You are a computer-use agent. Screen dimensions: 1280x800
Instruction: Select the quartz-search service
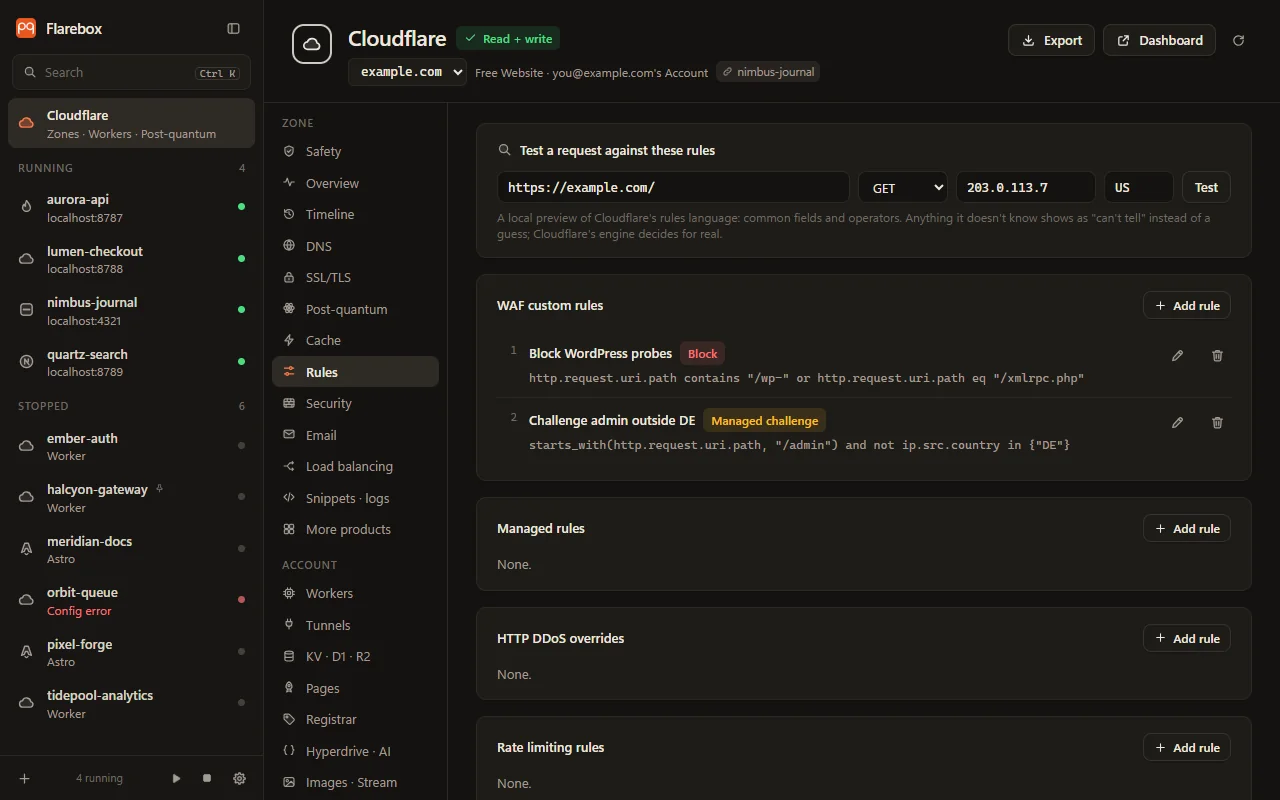[132, 362]
